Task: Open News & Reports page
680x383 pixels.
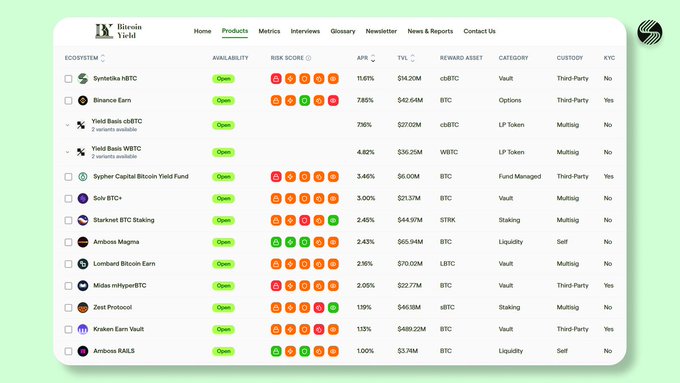Action: point(430,31)
